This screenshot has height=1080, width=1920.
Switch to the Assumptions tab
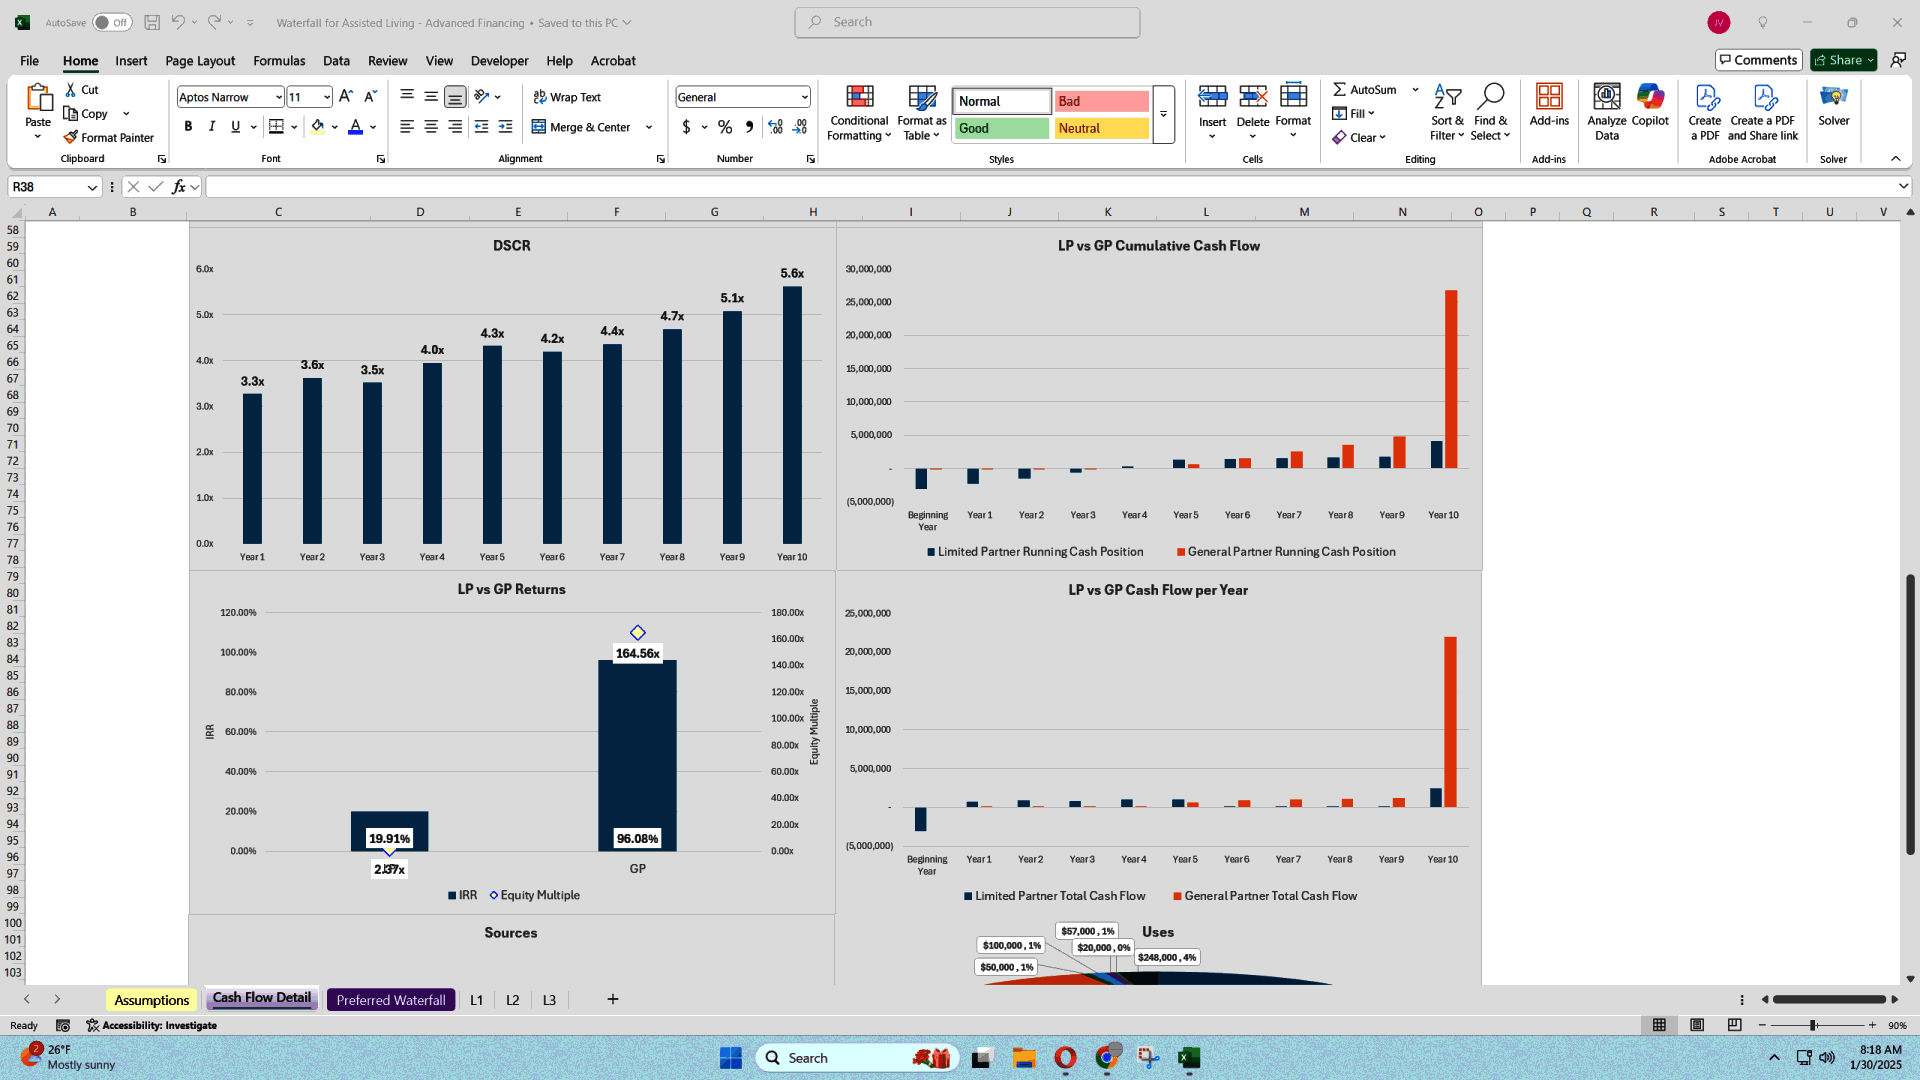(150, 1000)
